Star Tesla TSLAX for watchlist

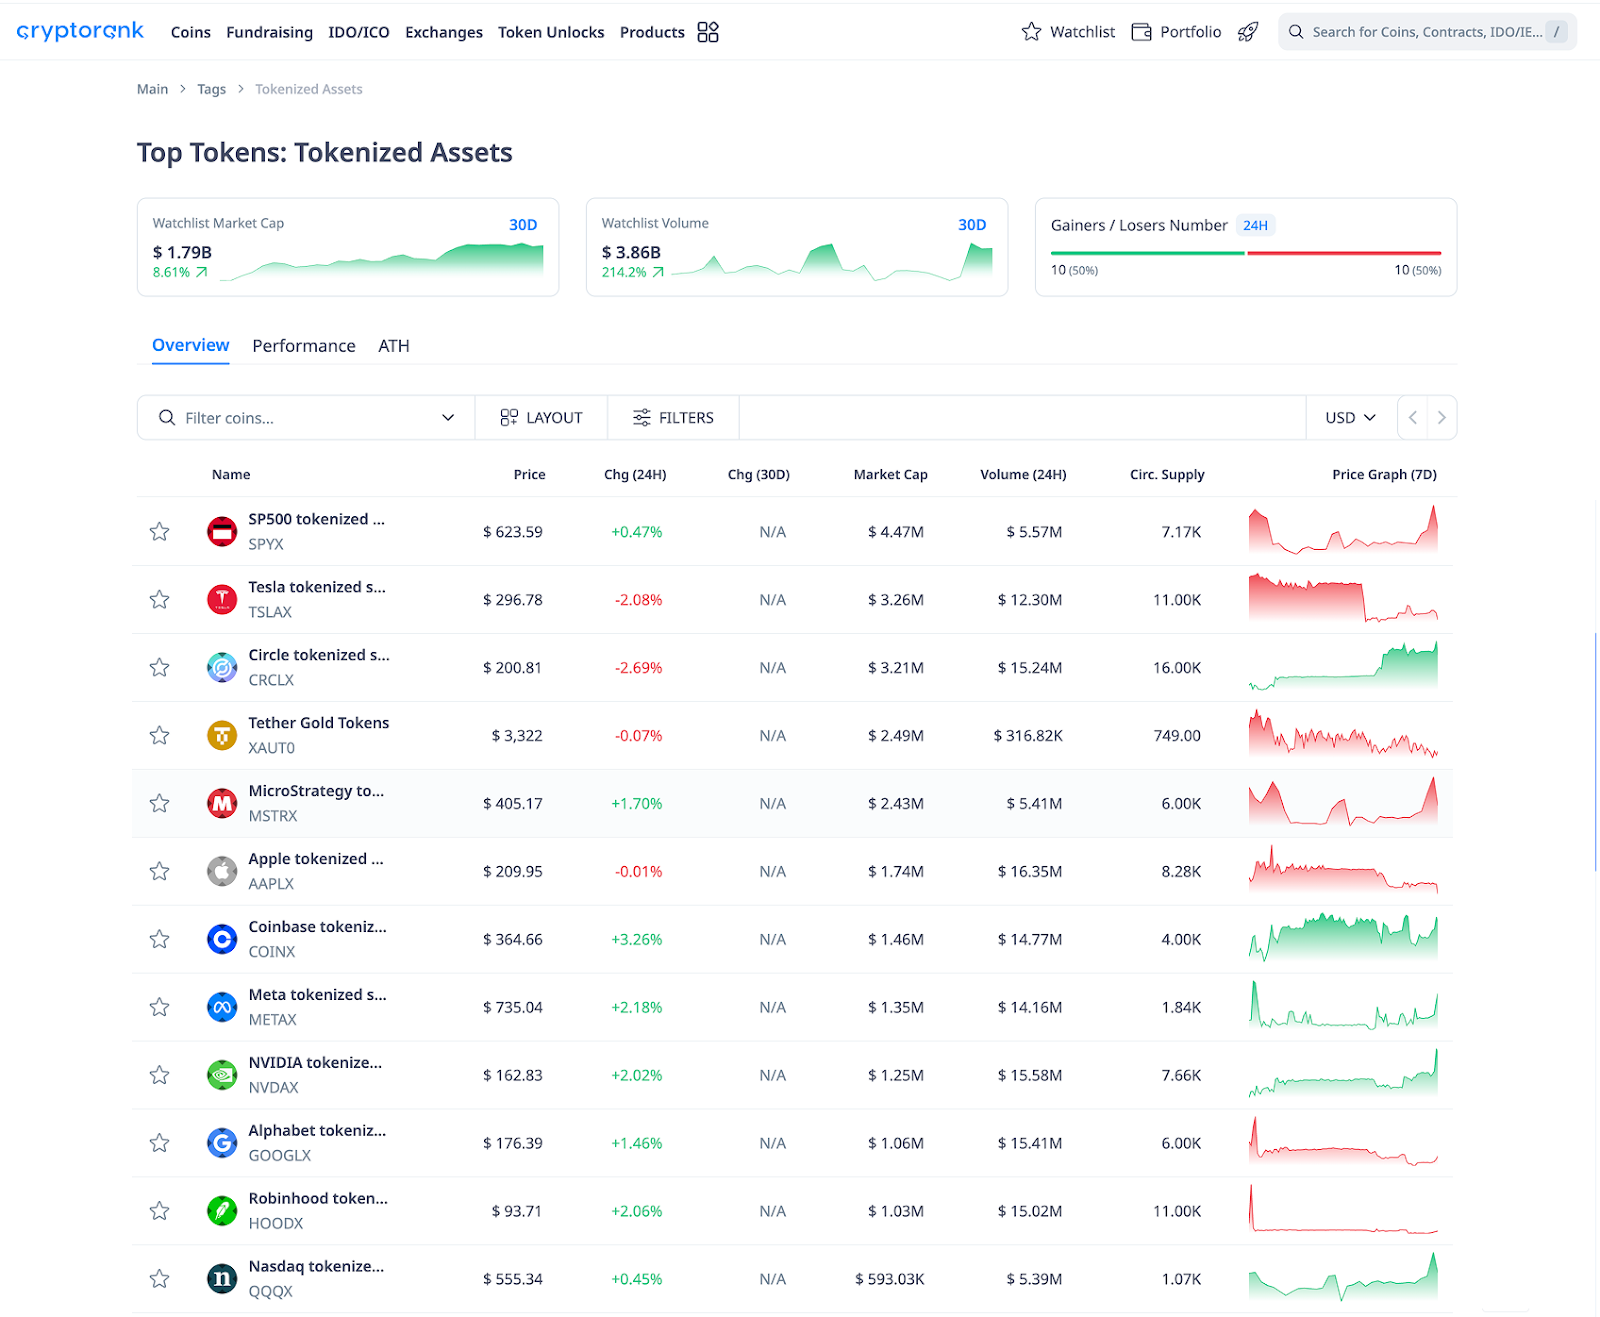(x=159, y=599)
